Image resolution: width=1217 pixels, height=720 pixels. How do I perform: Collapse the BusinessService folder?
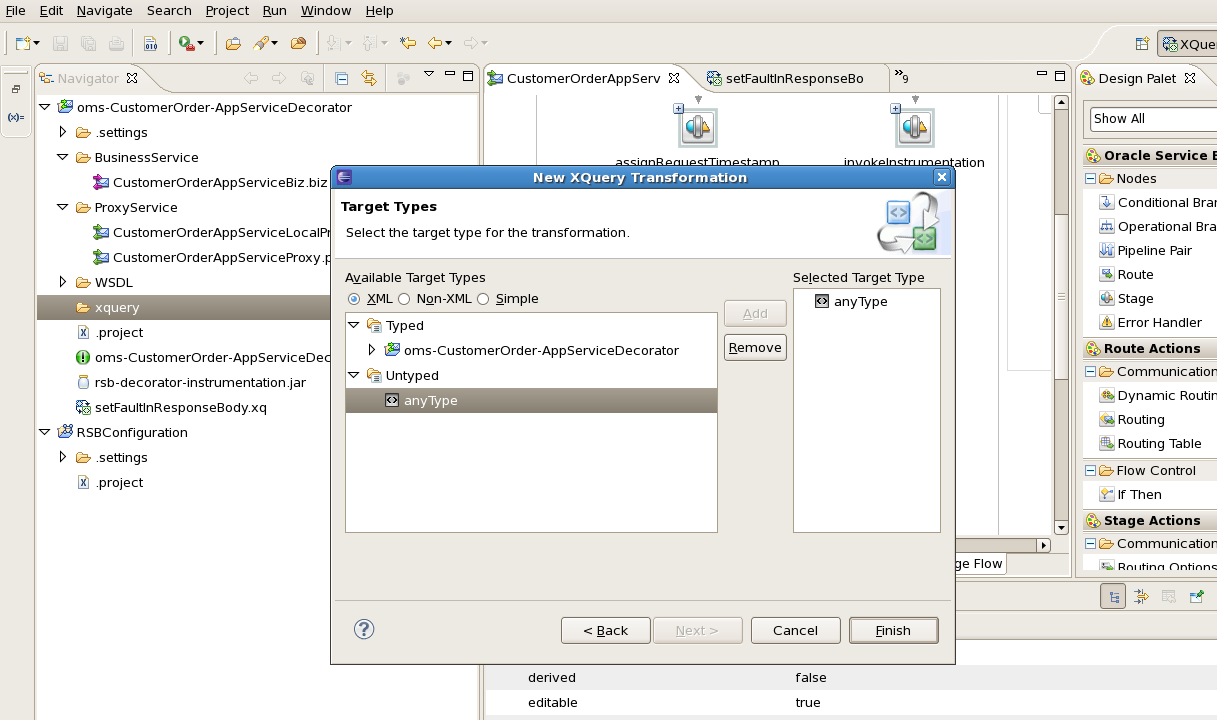(x=62, y=157)
